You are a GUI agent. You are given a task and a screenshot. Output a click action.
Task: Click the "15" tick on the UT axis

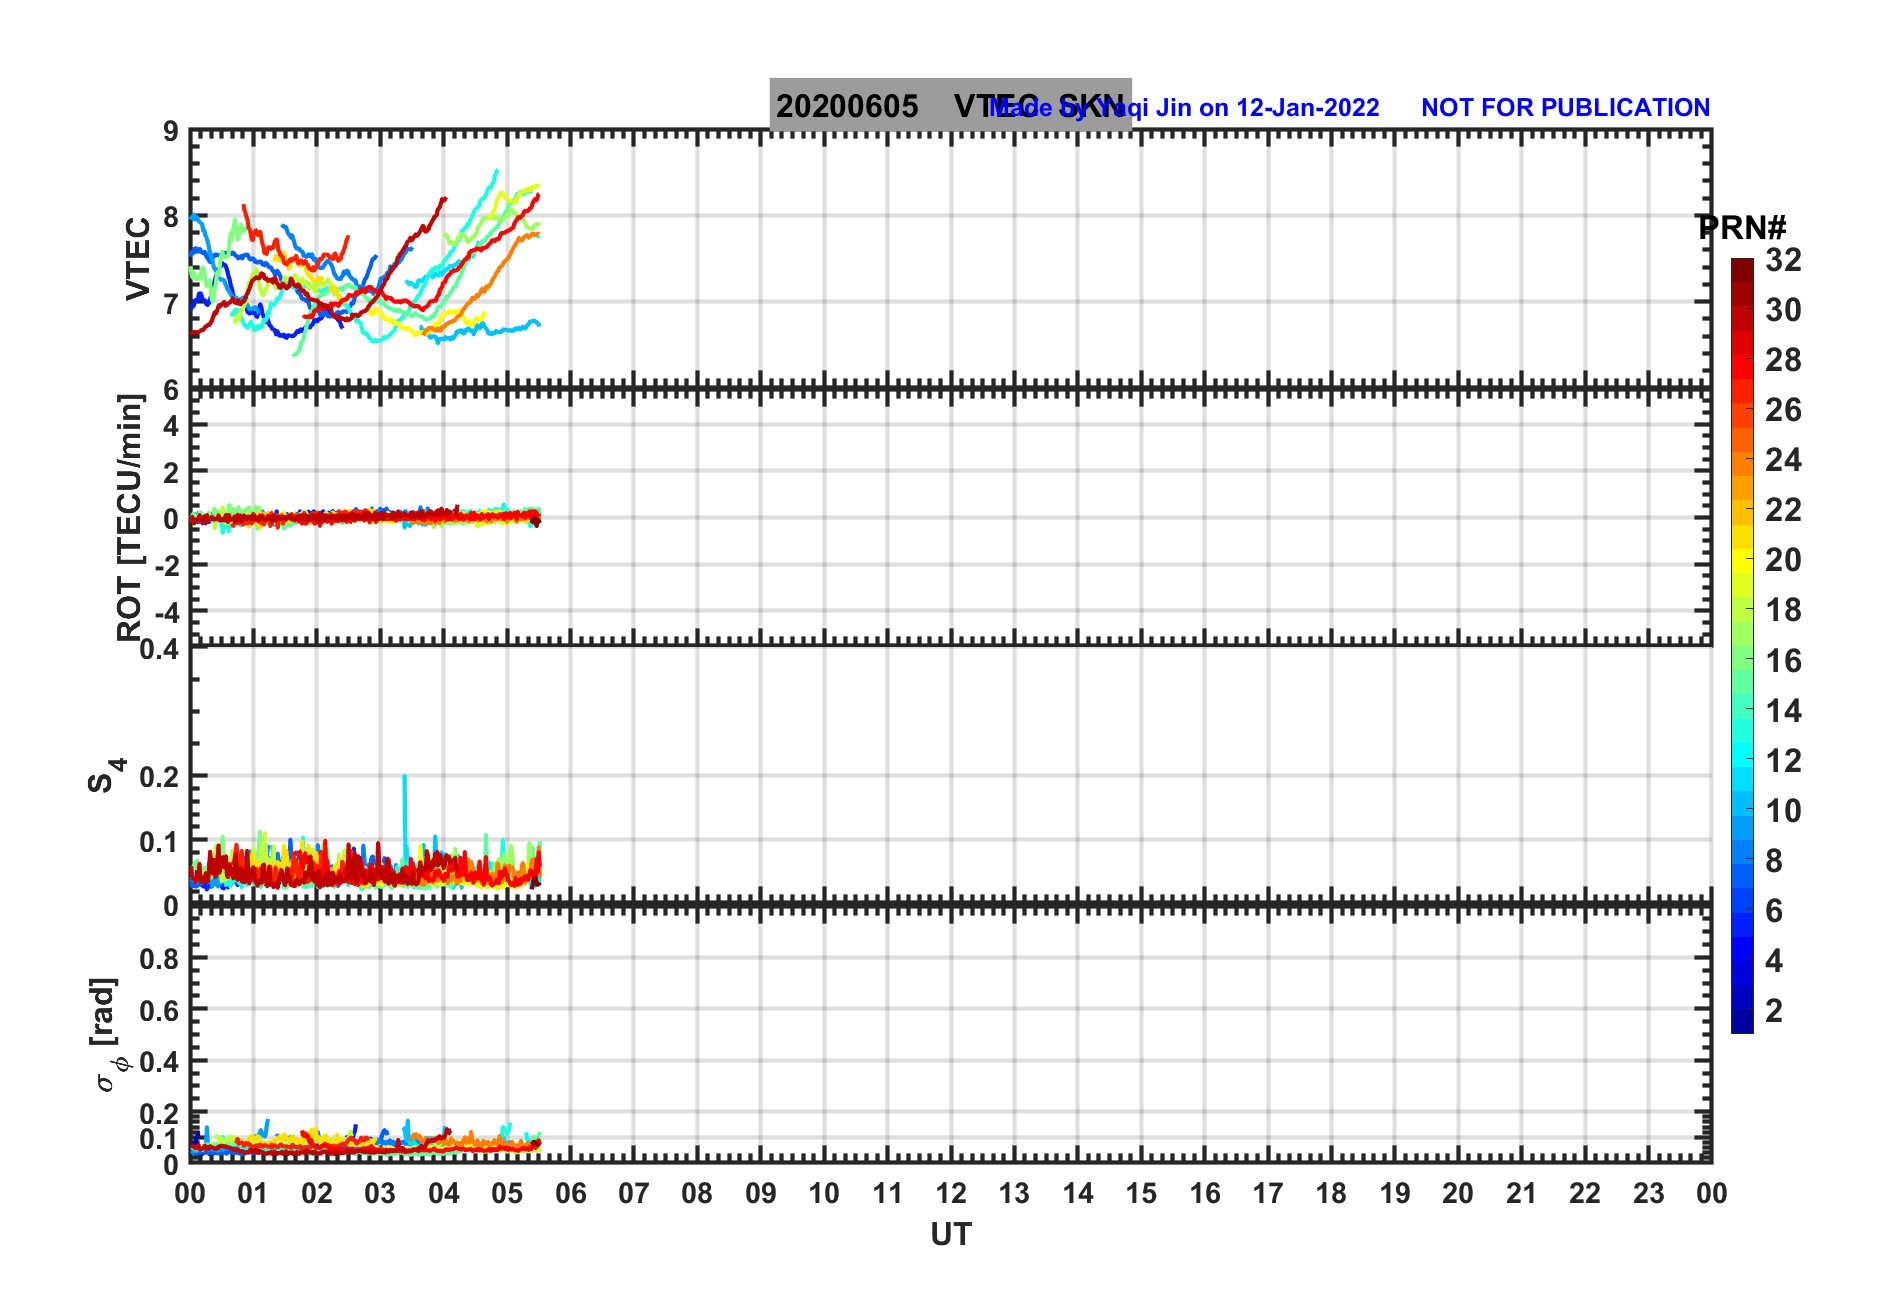(1141, 1193)
